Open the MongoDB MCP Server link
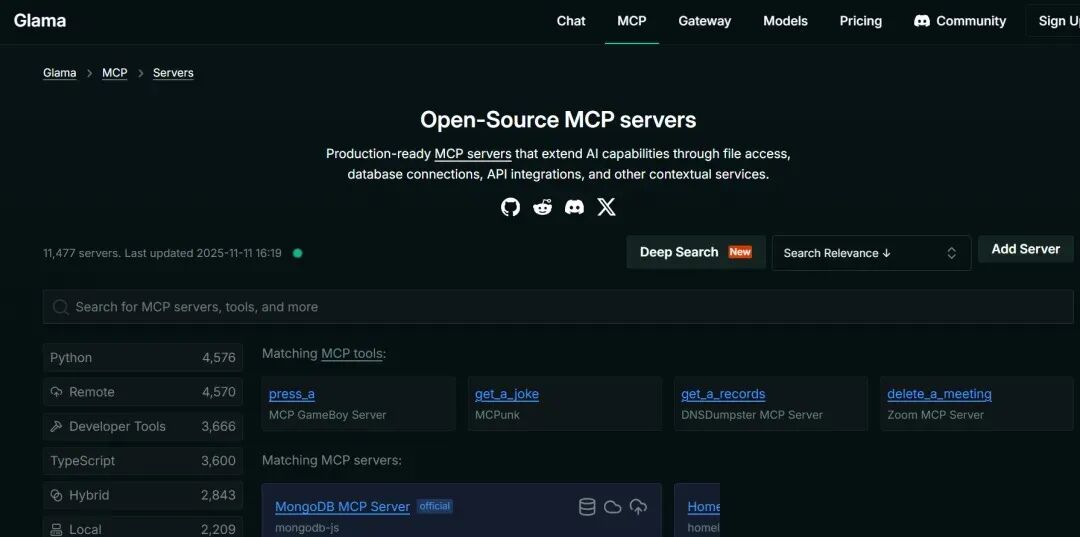The height and width of the screenshot is (537, 1080). click(x=342, y=507)
